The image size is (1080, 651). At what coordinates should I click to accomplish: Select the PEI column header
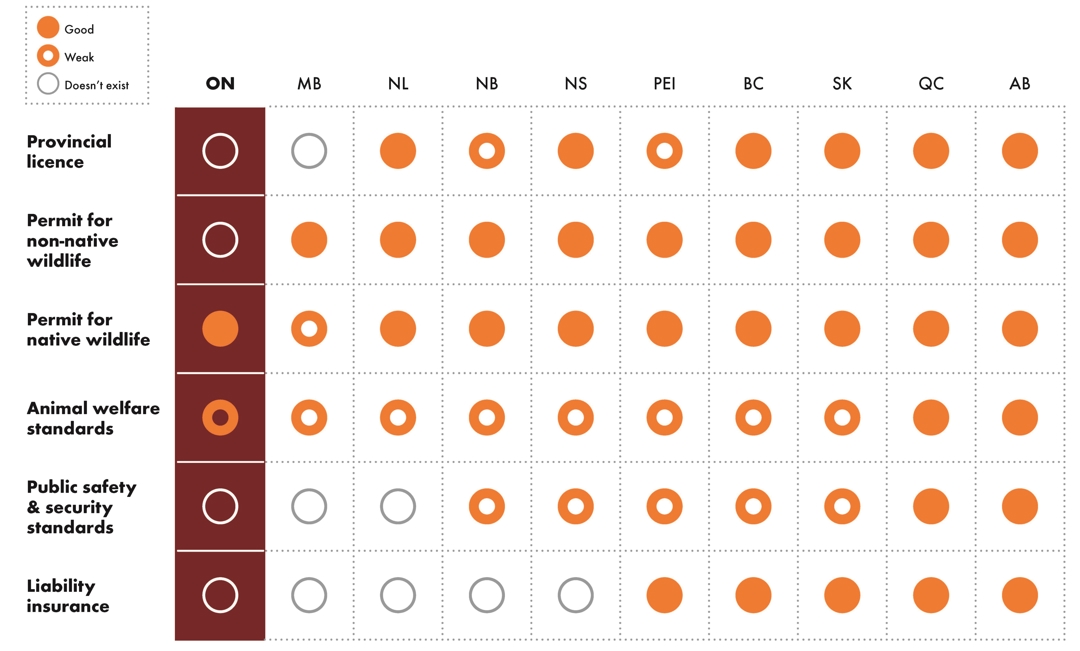pyautogui.click(x=665, y=84)
